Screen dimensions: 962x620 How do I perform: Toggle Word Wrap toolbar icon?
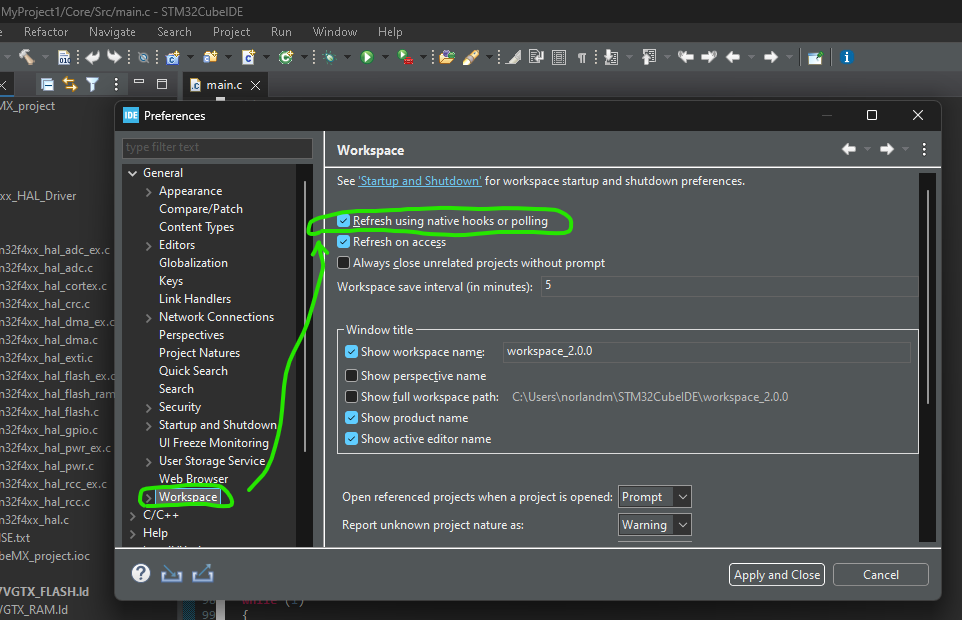point(536,58)
